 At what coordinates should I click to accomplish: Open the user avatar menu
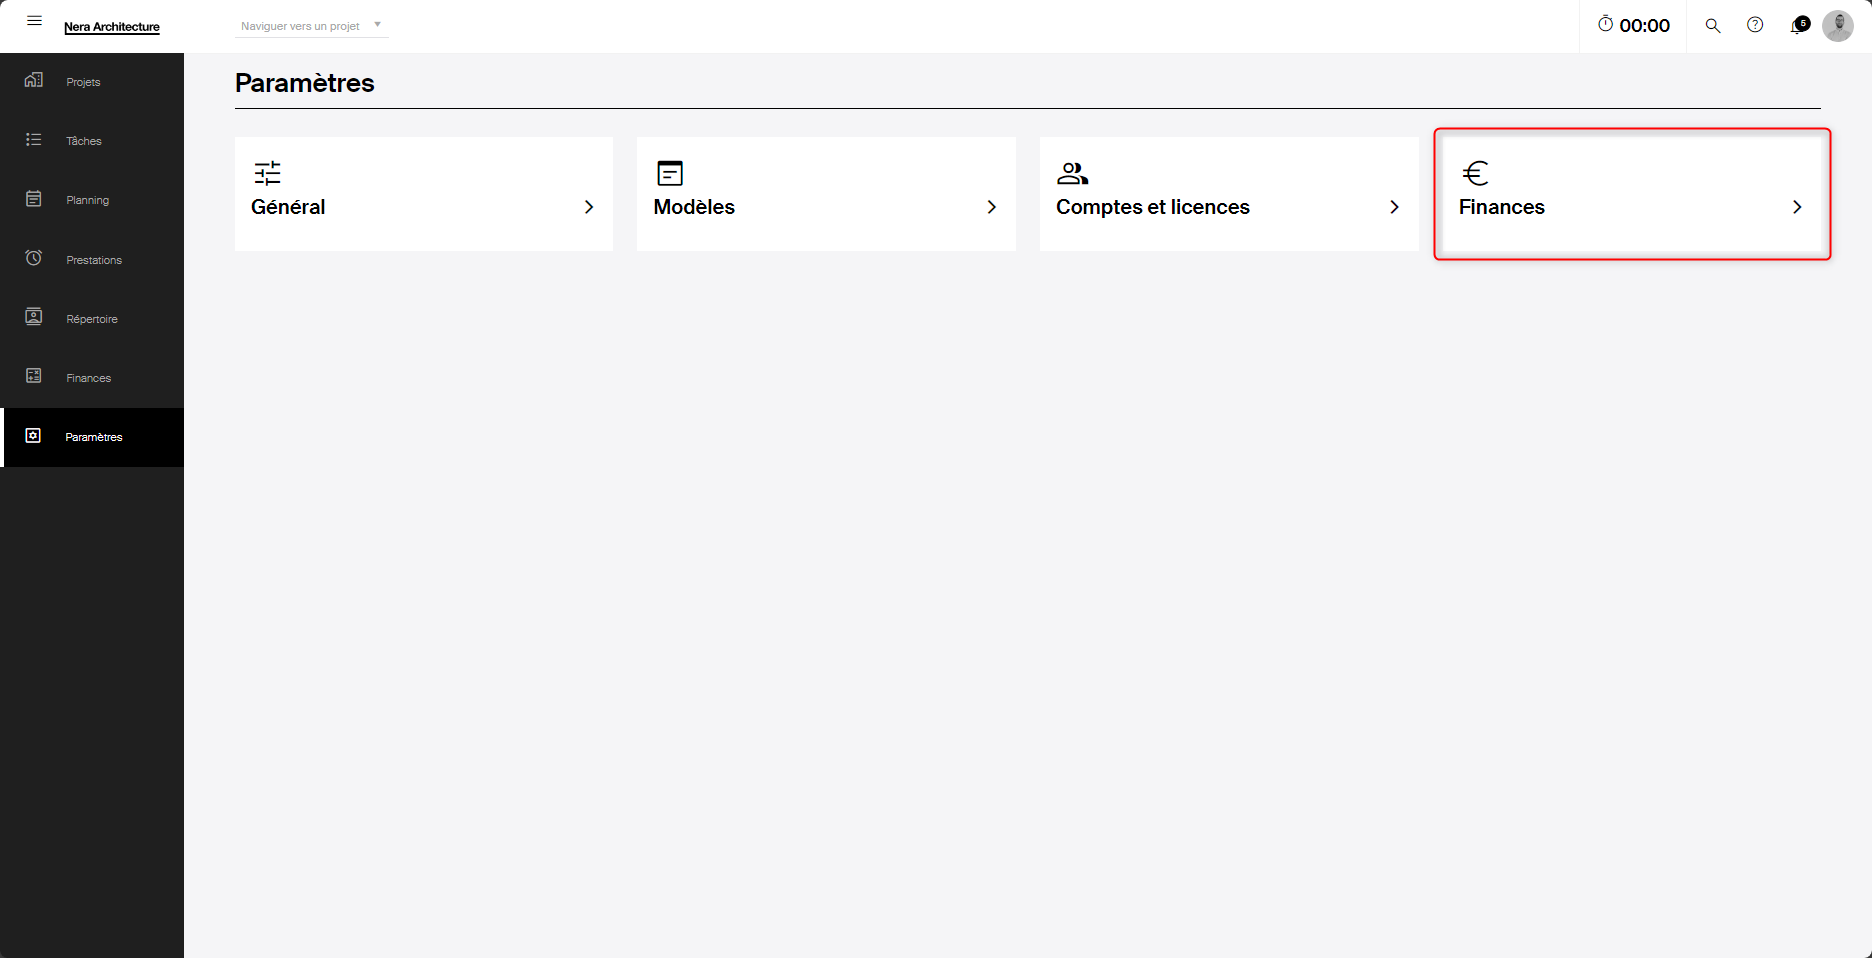pos(1838,25)
